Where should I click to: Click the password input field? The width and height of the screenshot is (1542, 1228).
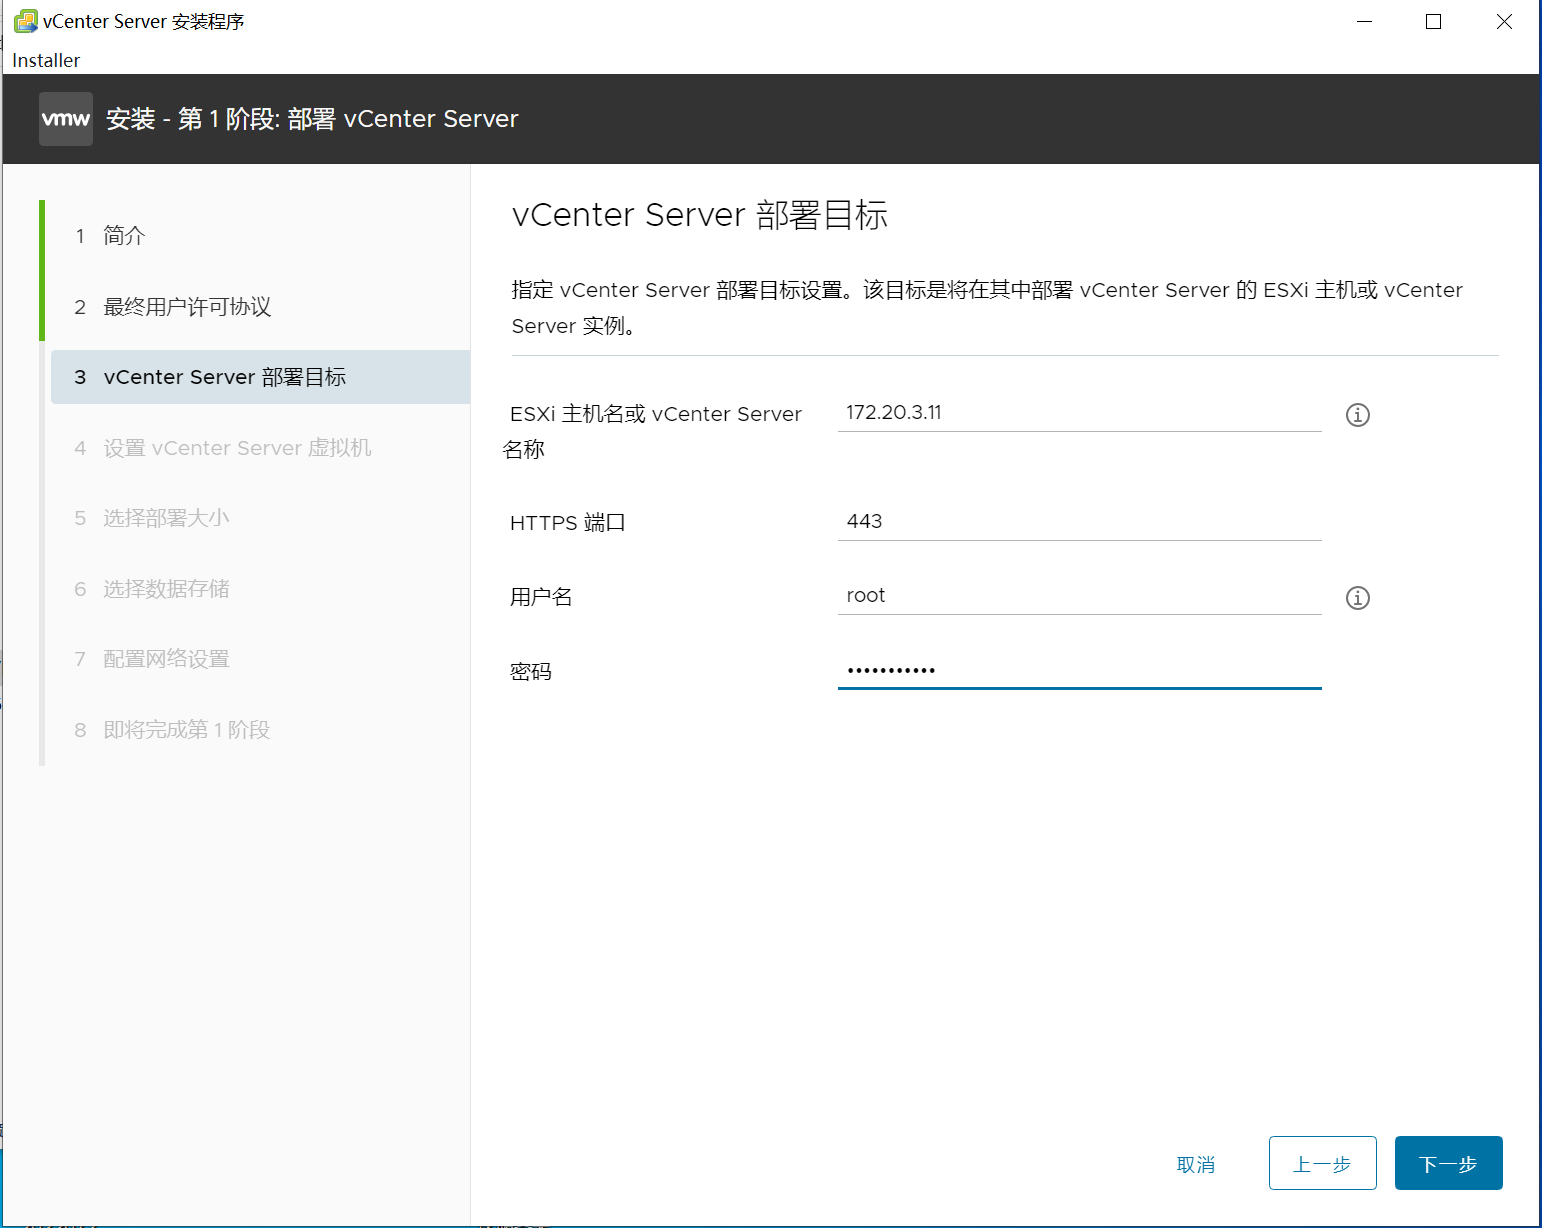pos(1079,670)
